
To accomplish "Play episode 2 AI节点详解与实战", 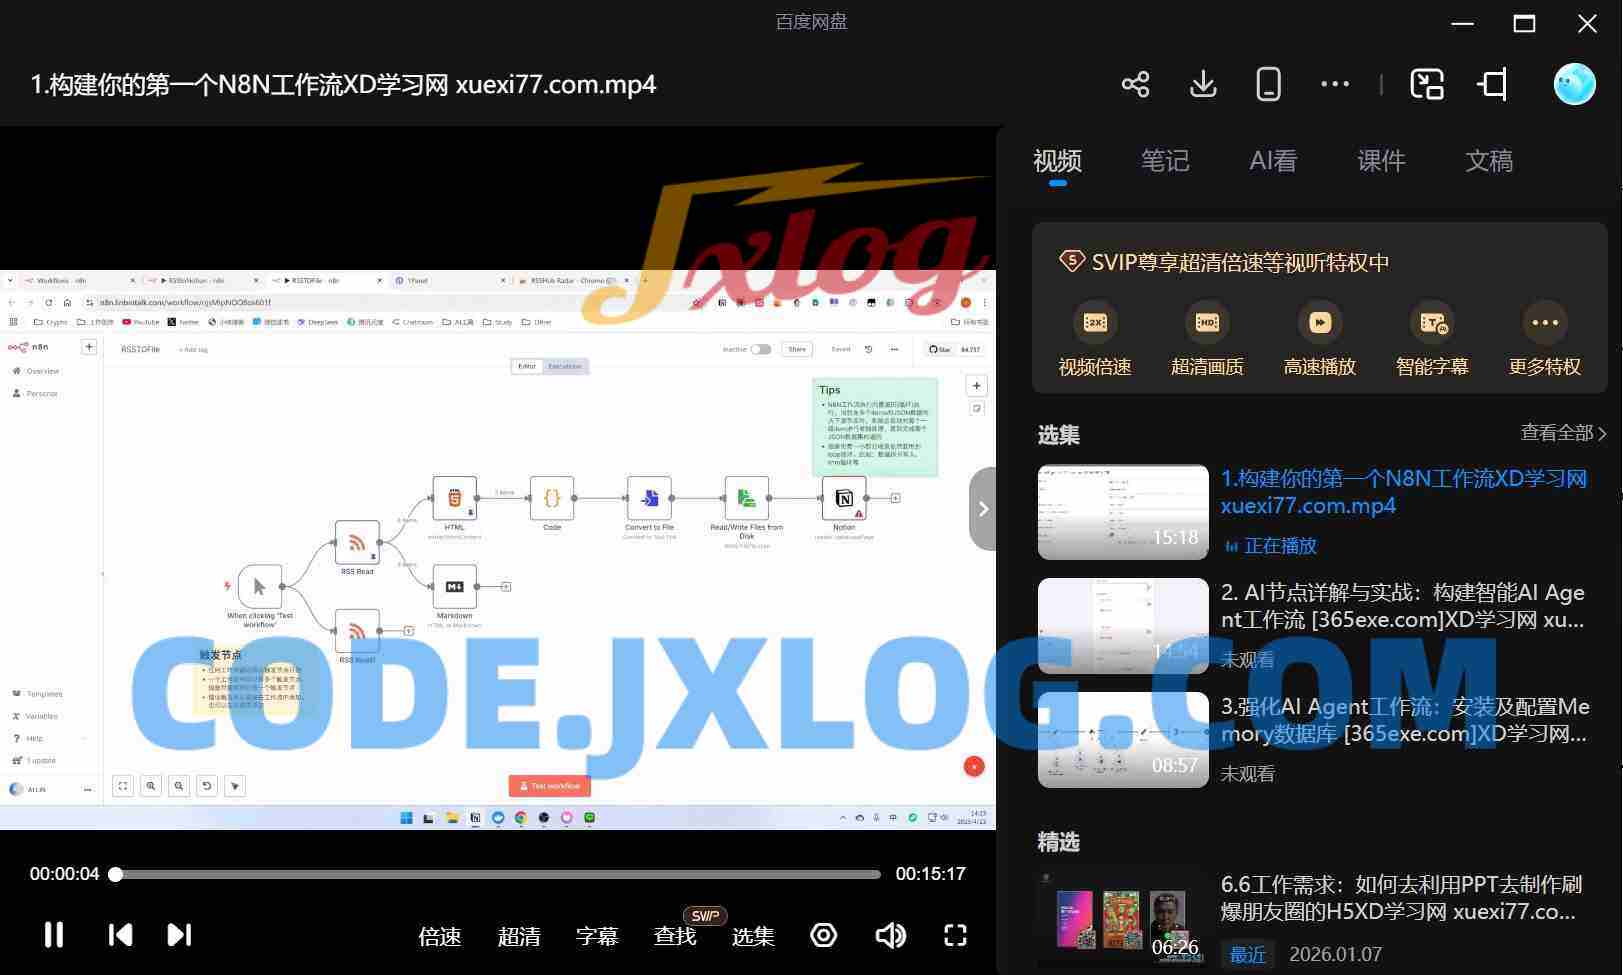I will 1403,606.
